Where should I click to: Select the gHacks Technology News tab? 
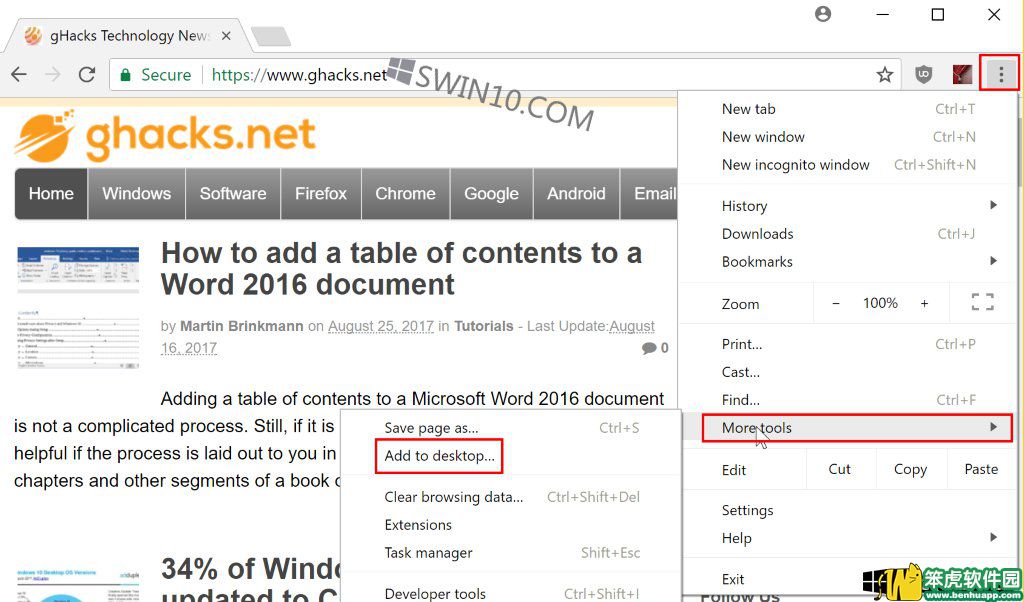click(x=127, y=36)
